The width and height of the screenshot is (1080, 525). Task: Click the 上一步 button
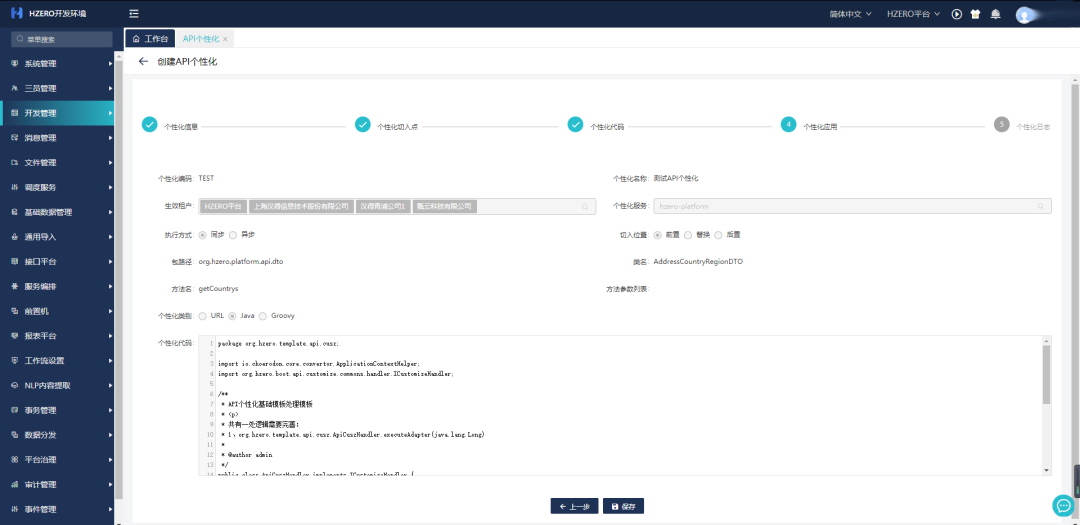(574, 506)
